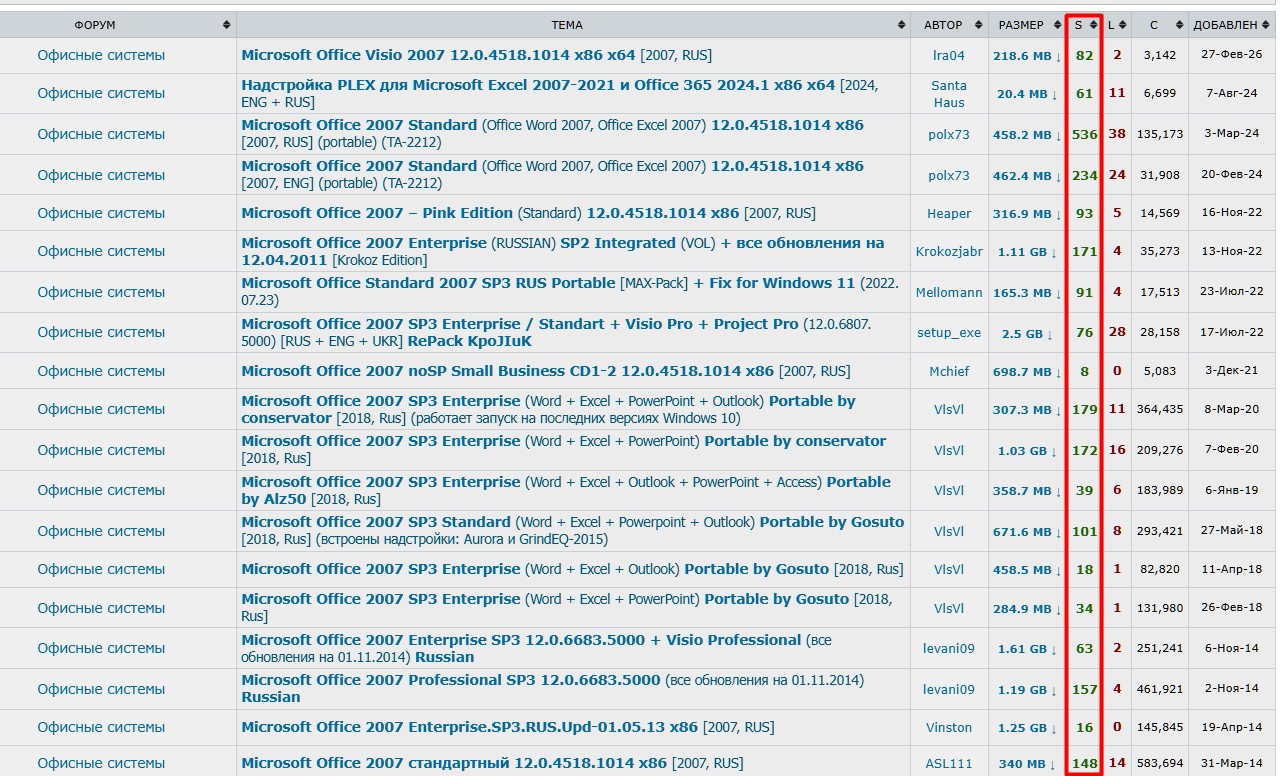This screenshot has width=1284, height=776.
Task: Open author setup_exe's profile
Action: (x=949, y=332)
